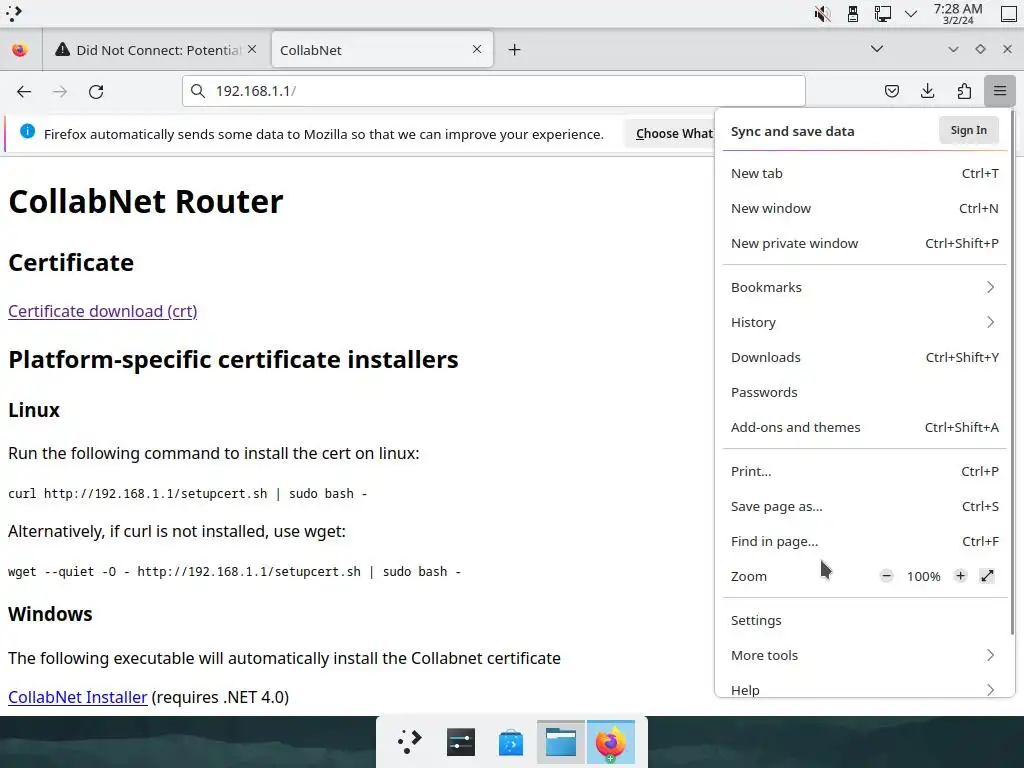The height and width of the screenshot is (768, 1024).
Task: Reload the current page
Action: pos(96,91)
